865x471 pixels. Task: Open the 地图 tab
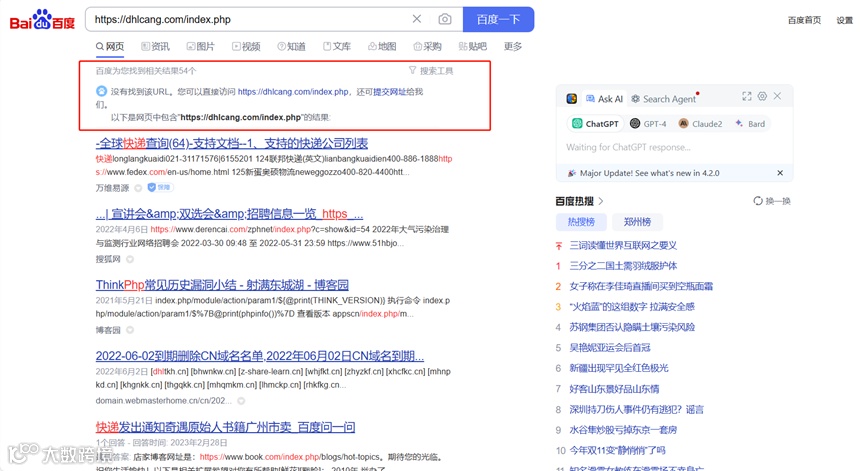click(382, 46)
